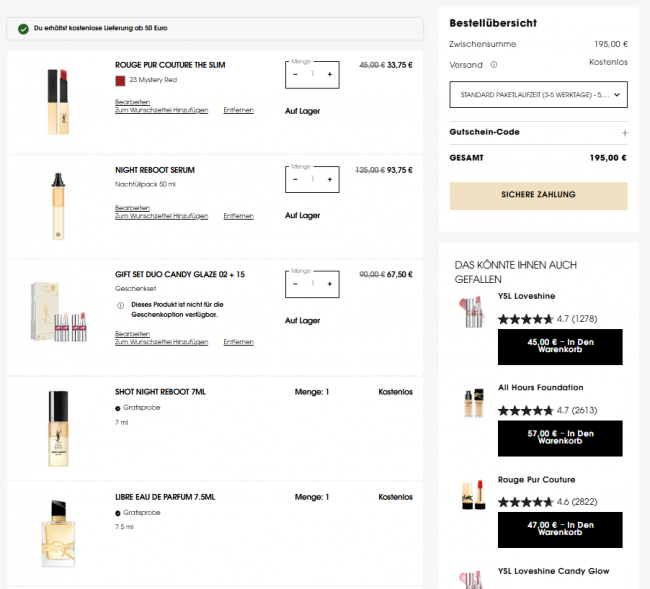Click All Hours Foundation recommendation thumbnail

[473, 403]
